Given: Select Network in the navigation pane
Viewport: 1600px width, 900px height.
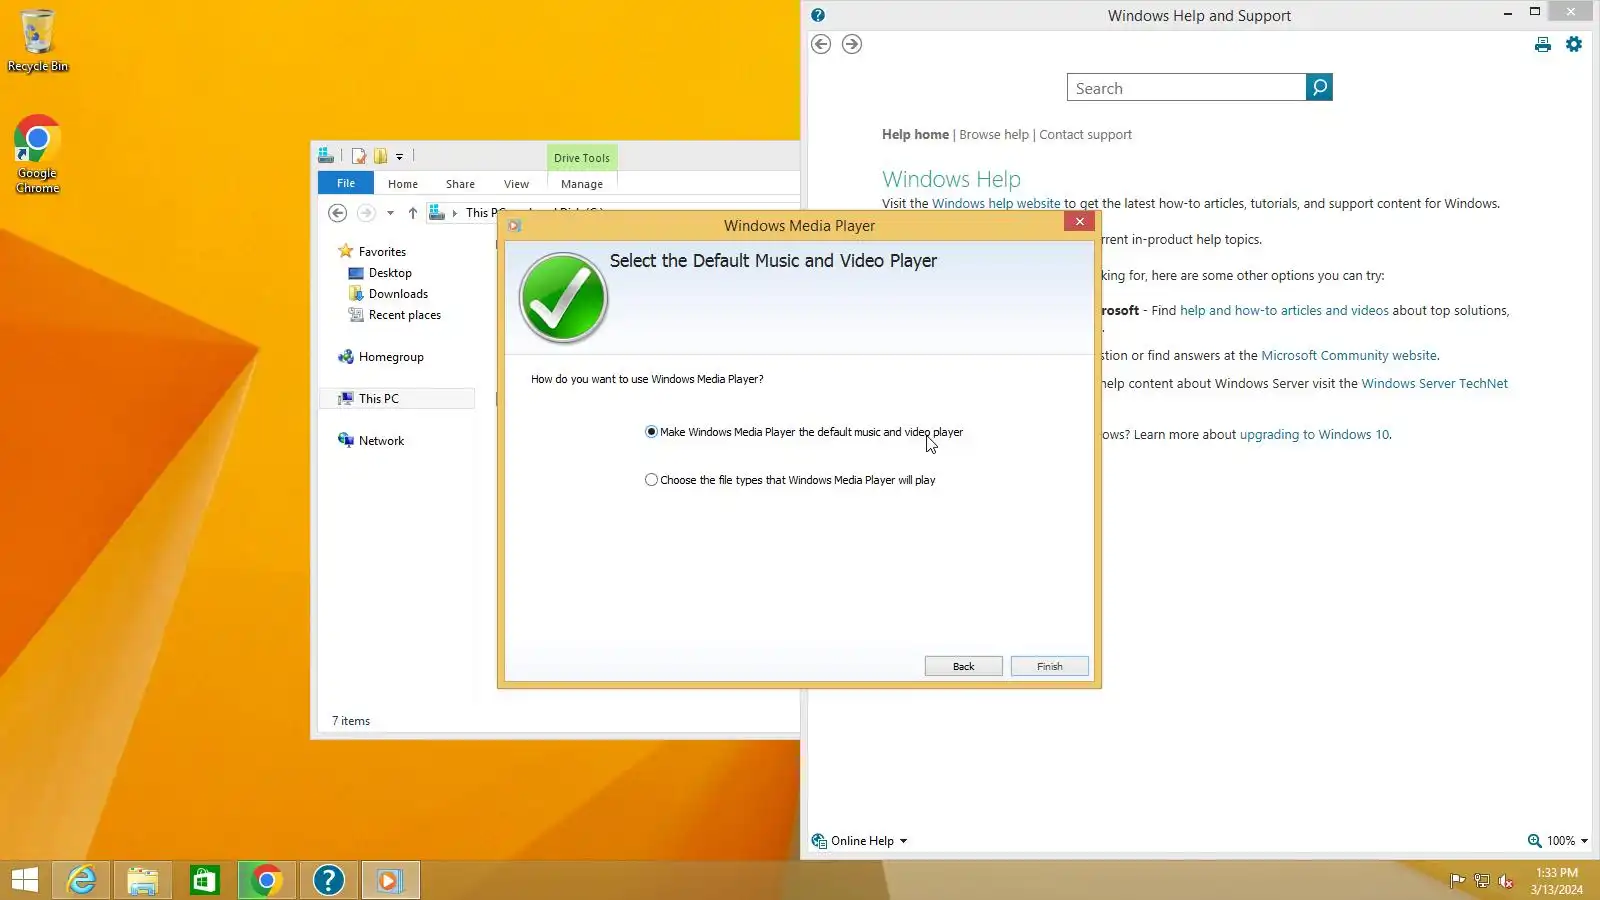Looking at the screenshot, I should (381, 441).
